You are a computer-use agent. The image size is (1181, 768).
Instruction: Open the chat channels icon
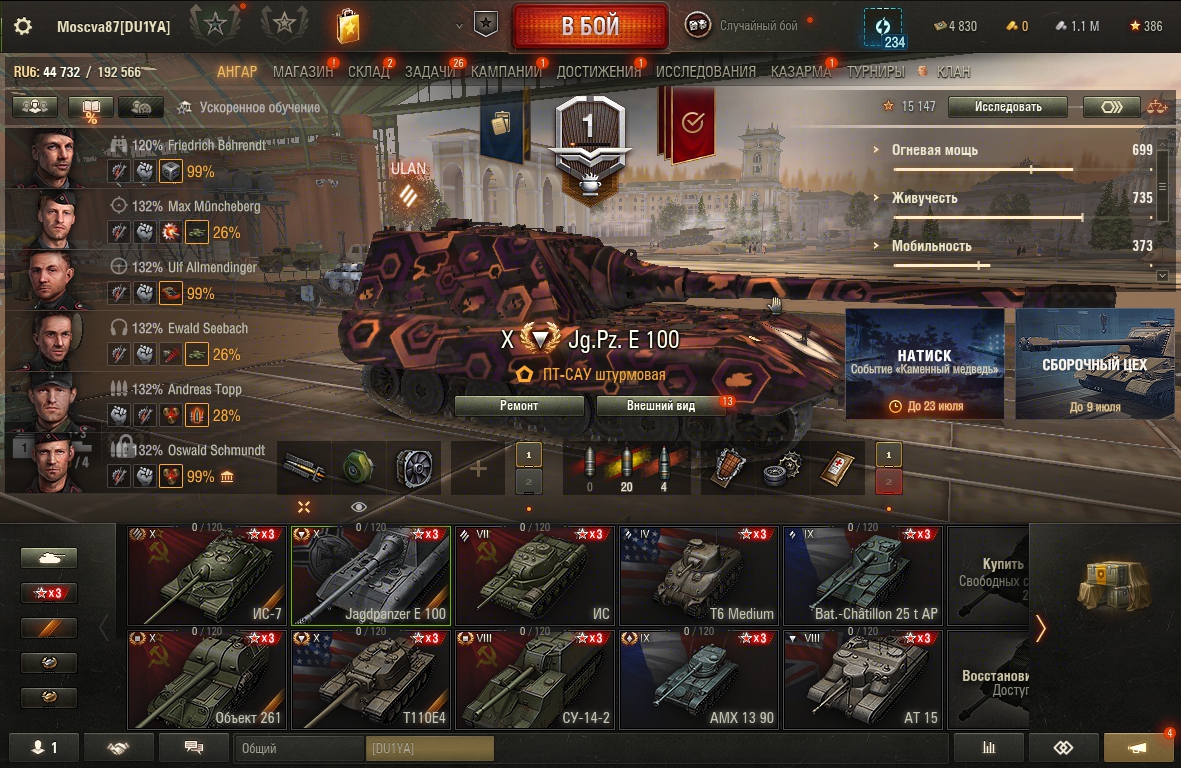click(194, 748)
